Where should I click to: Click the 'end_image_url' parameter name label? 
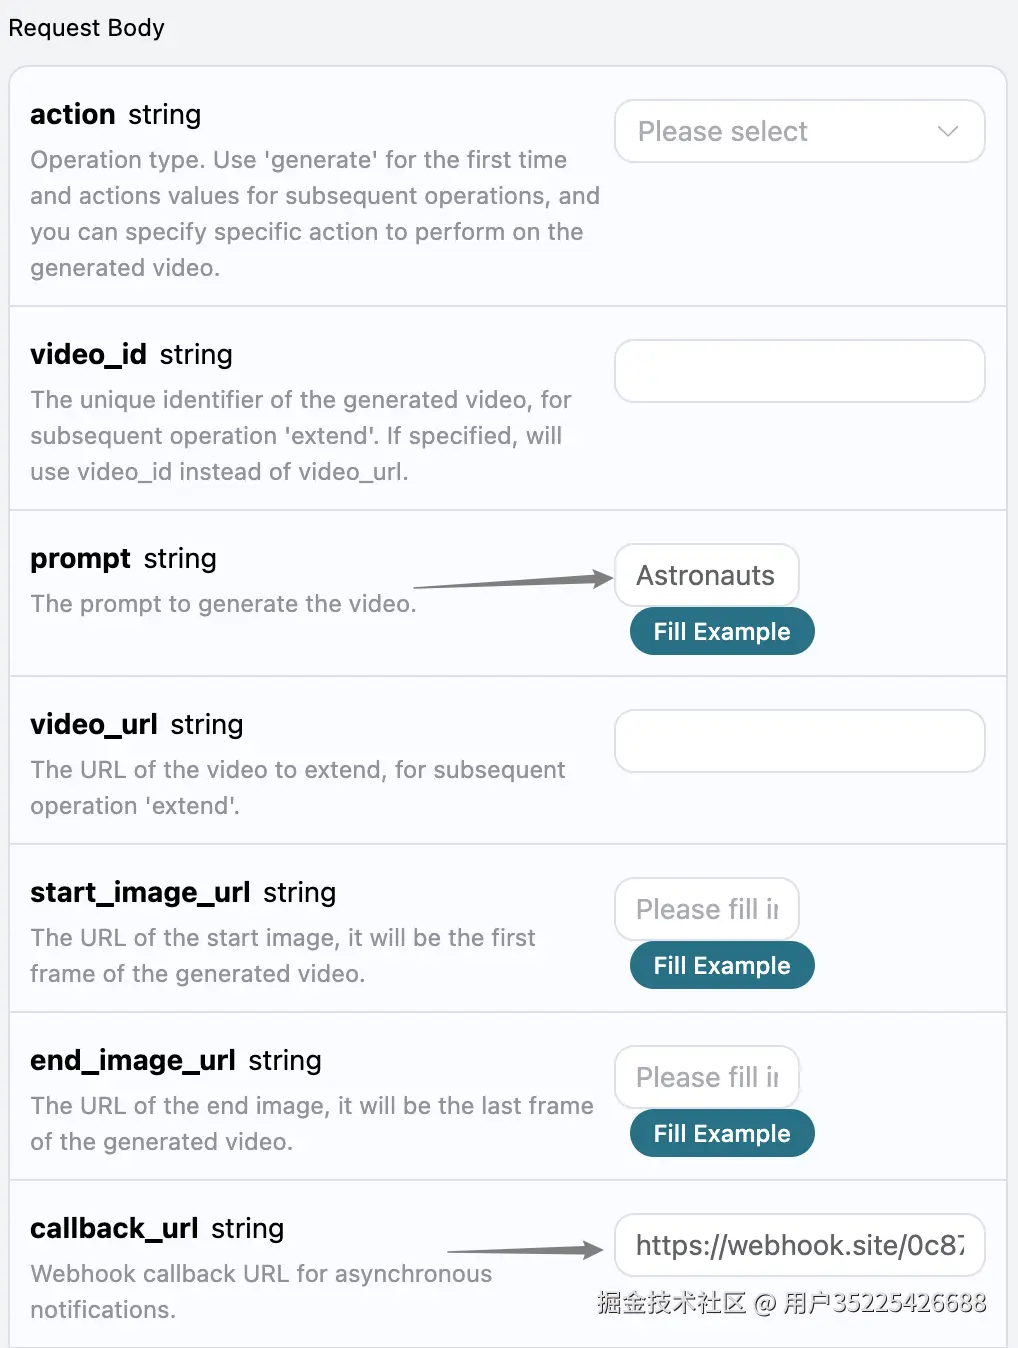click(133, 1060)
